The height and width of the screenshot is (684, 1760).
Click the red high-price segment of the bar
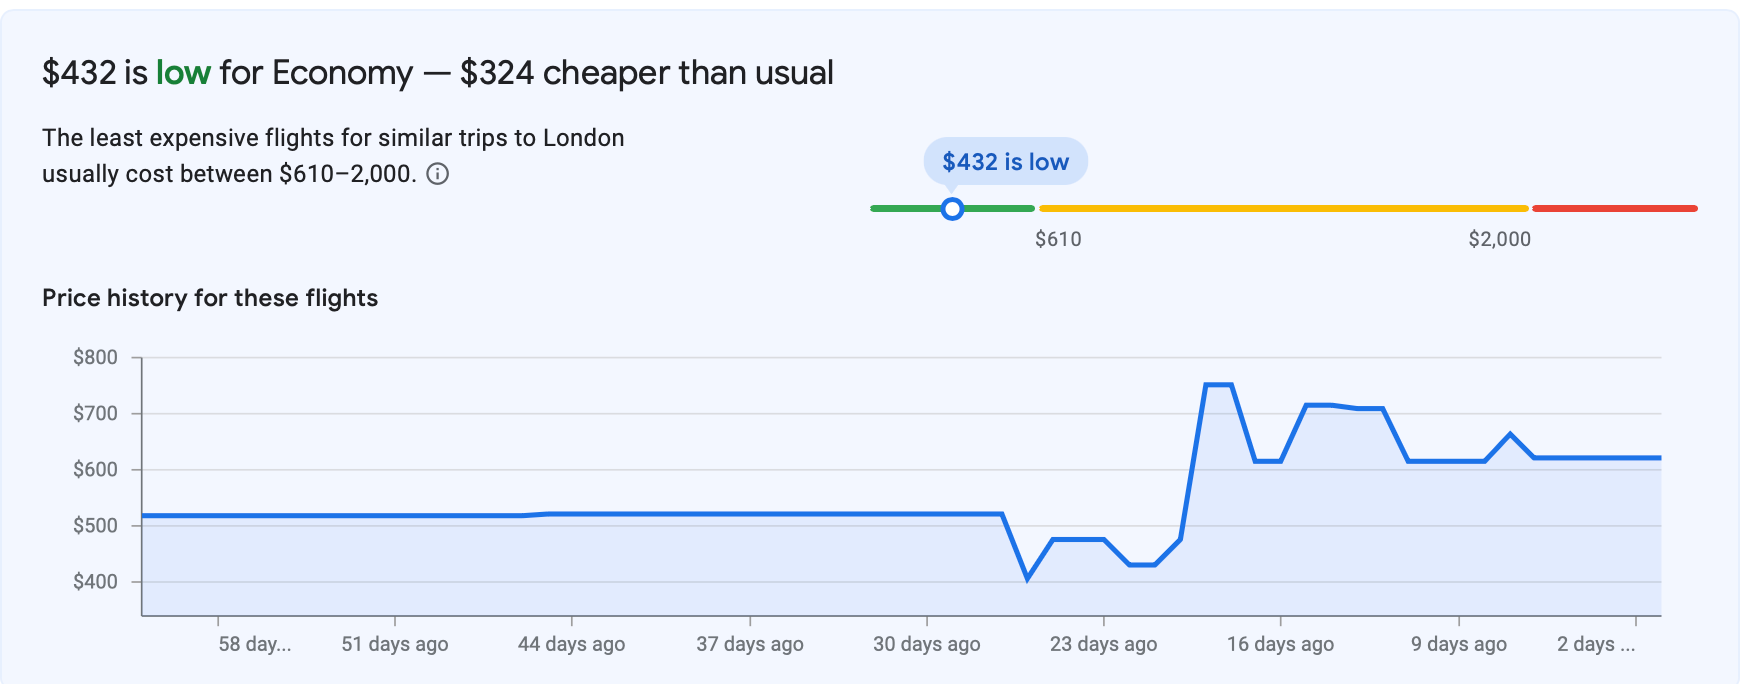(1614, 208)
